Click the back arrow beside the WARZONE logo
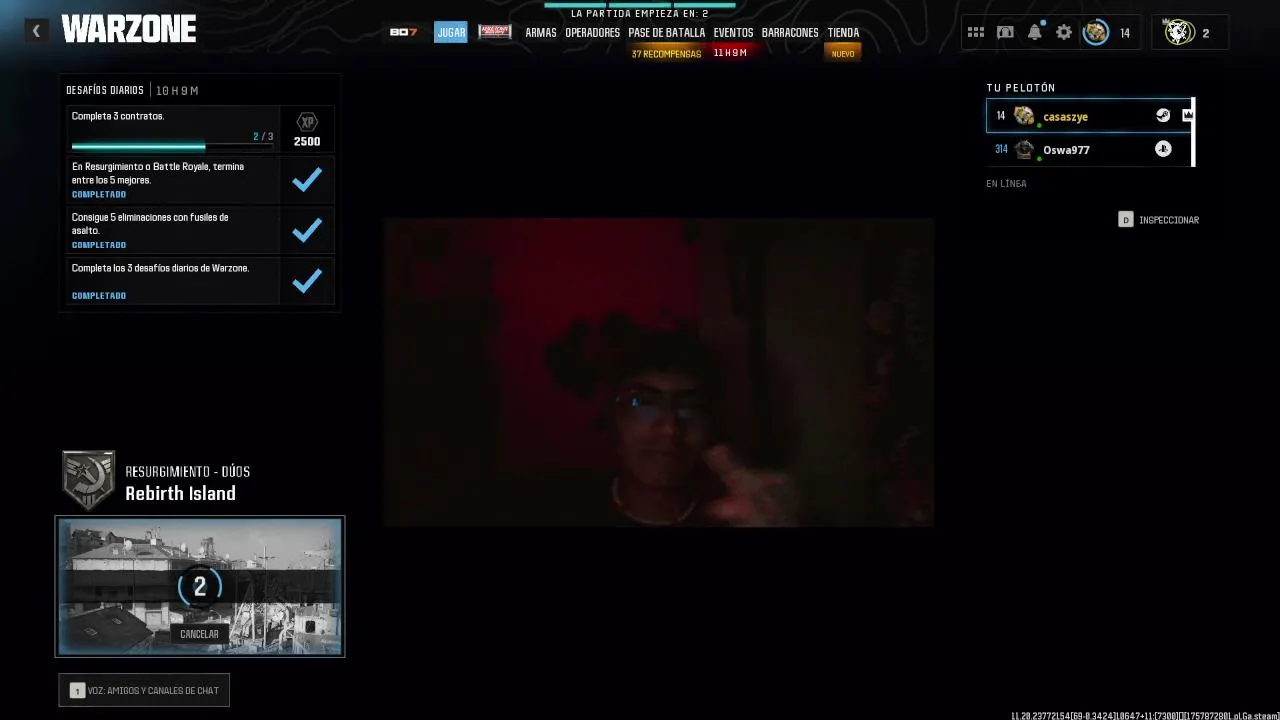Screen dimensions: 1280x720 [x=36, y=31]
